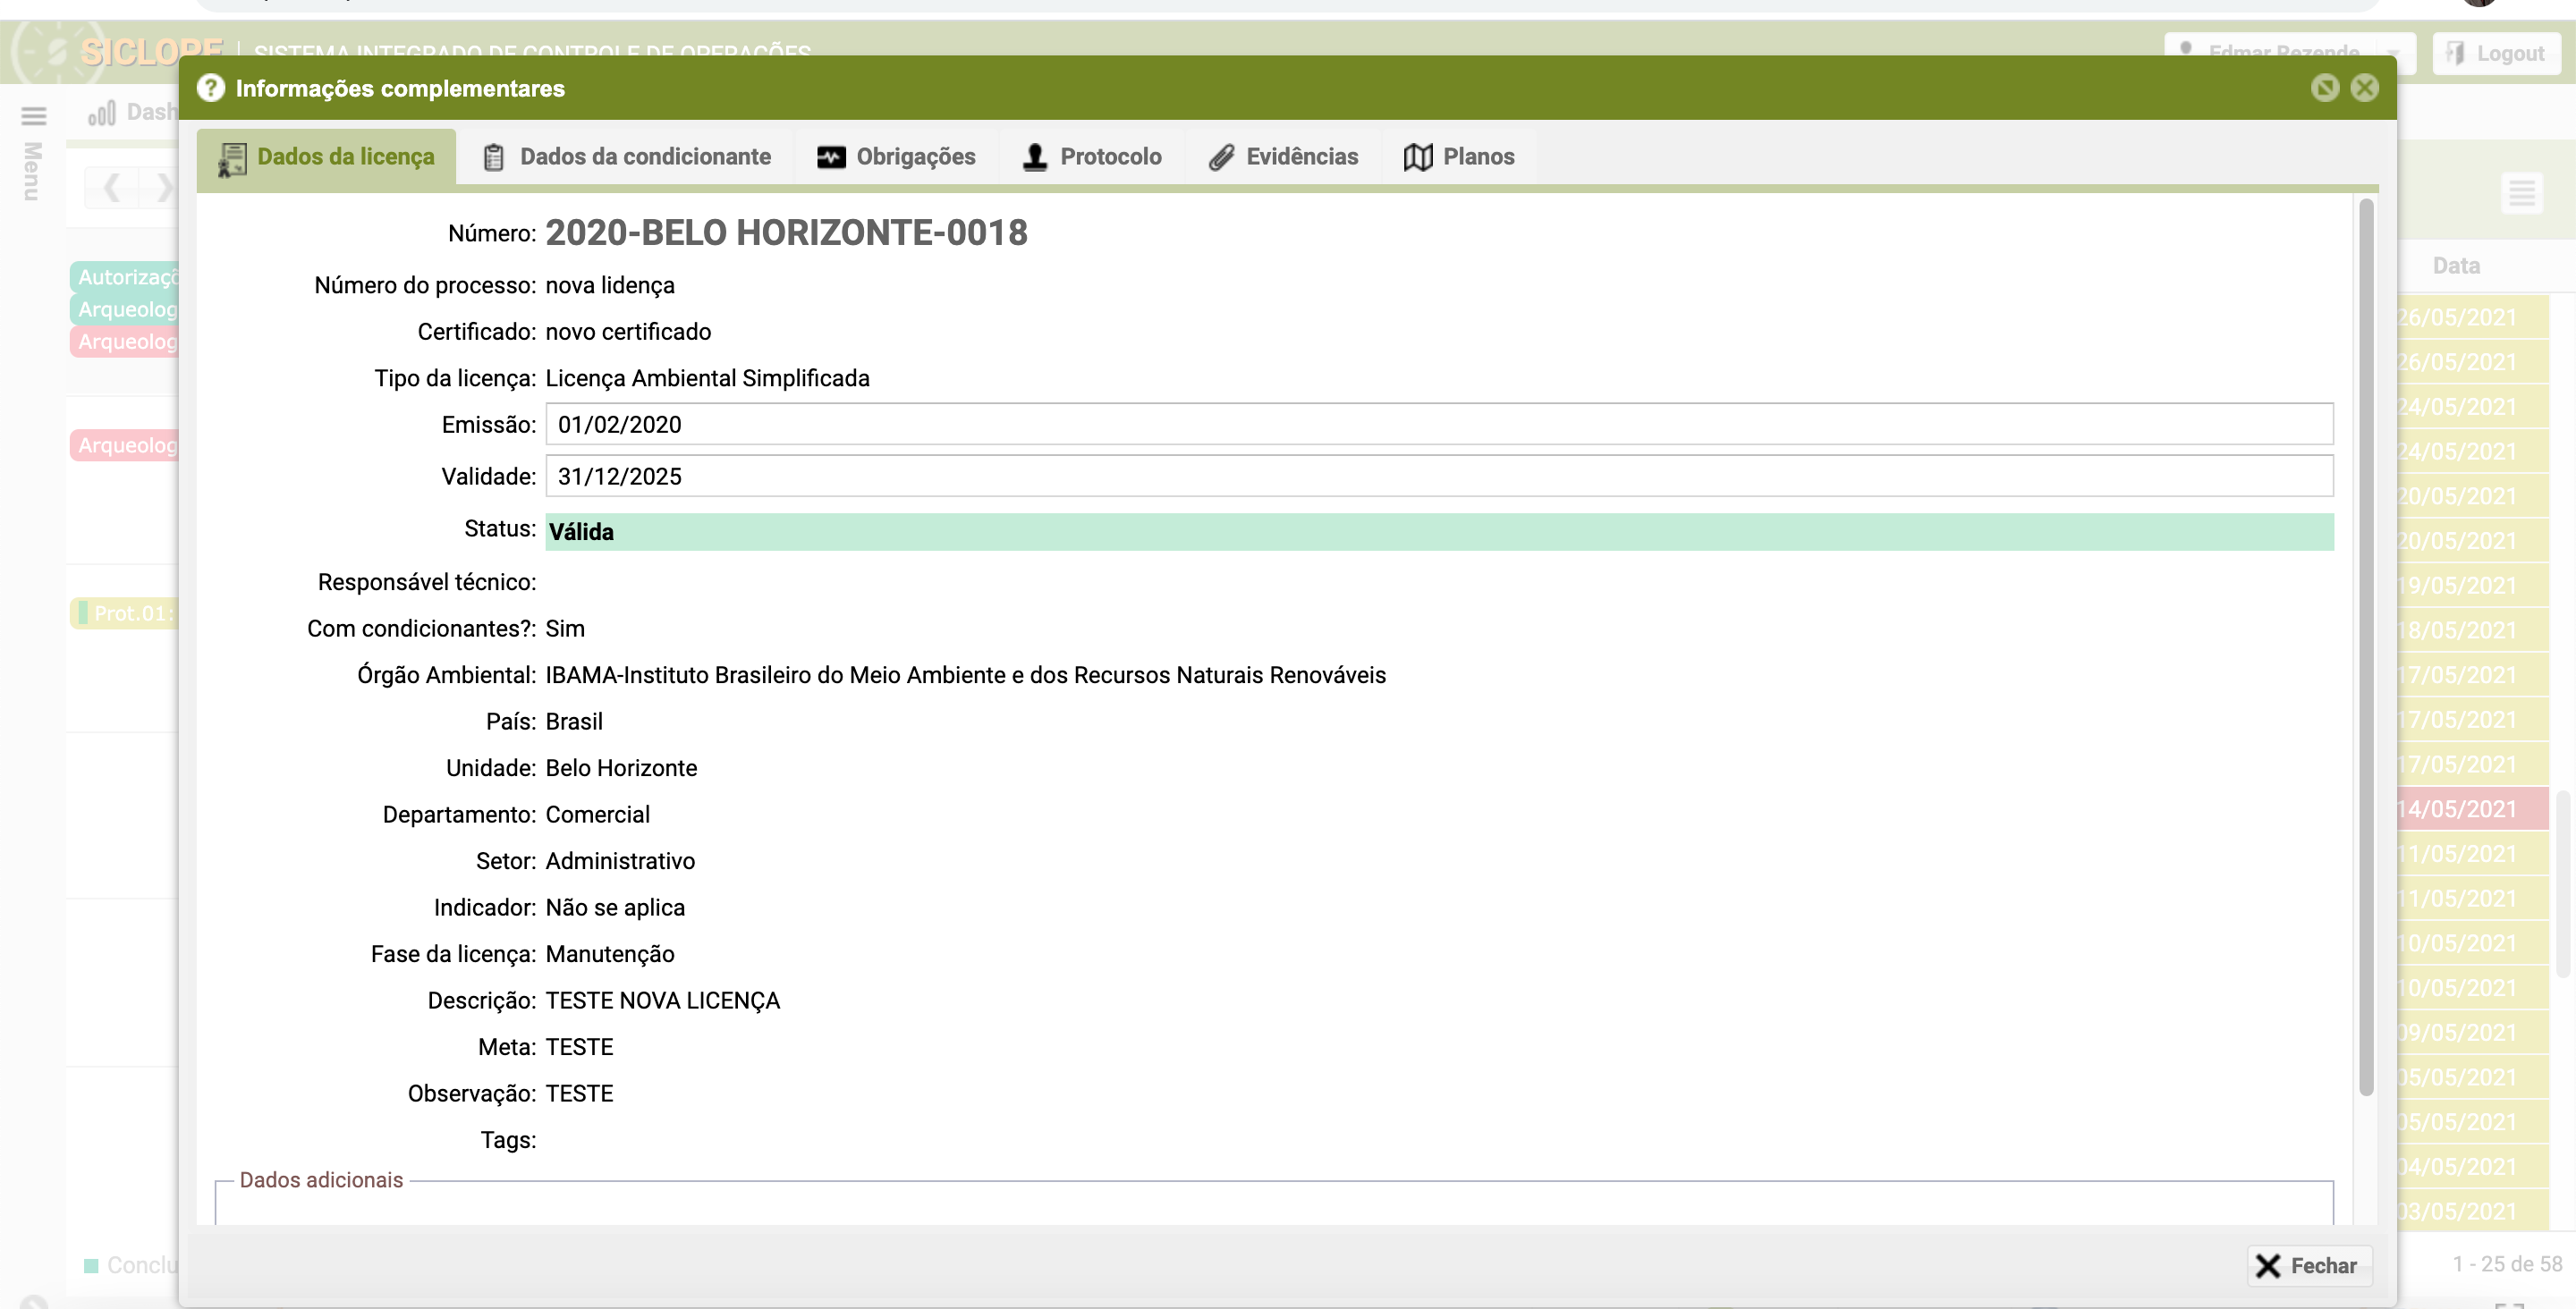Click the X icon on Fechar
The image size is (2576, 1309).
pos(2268,1265)
